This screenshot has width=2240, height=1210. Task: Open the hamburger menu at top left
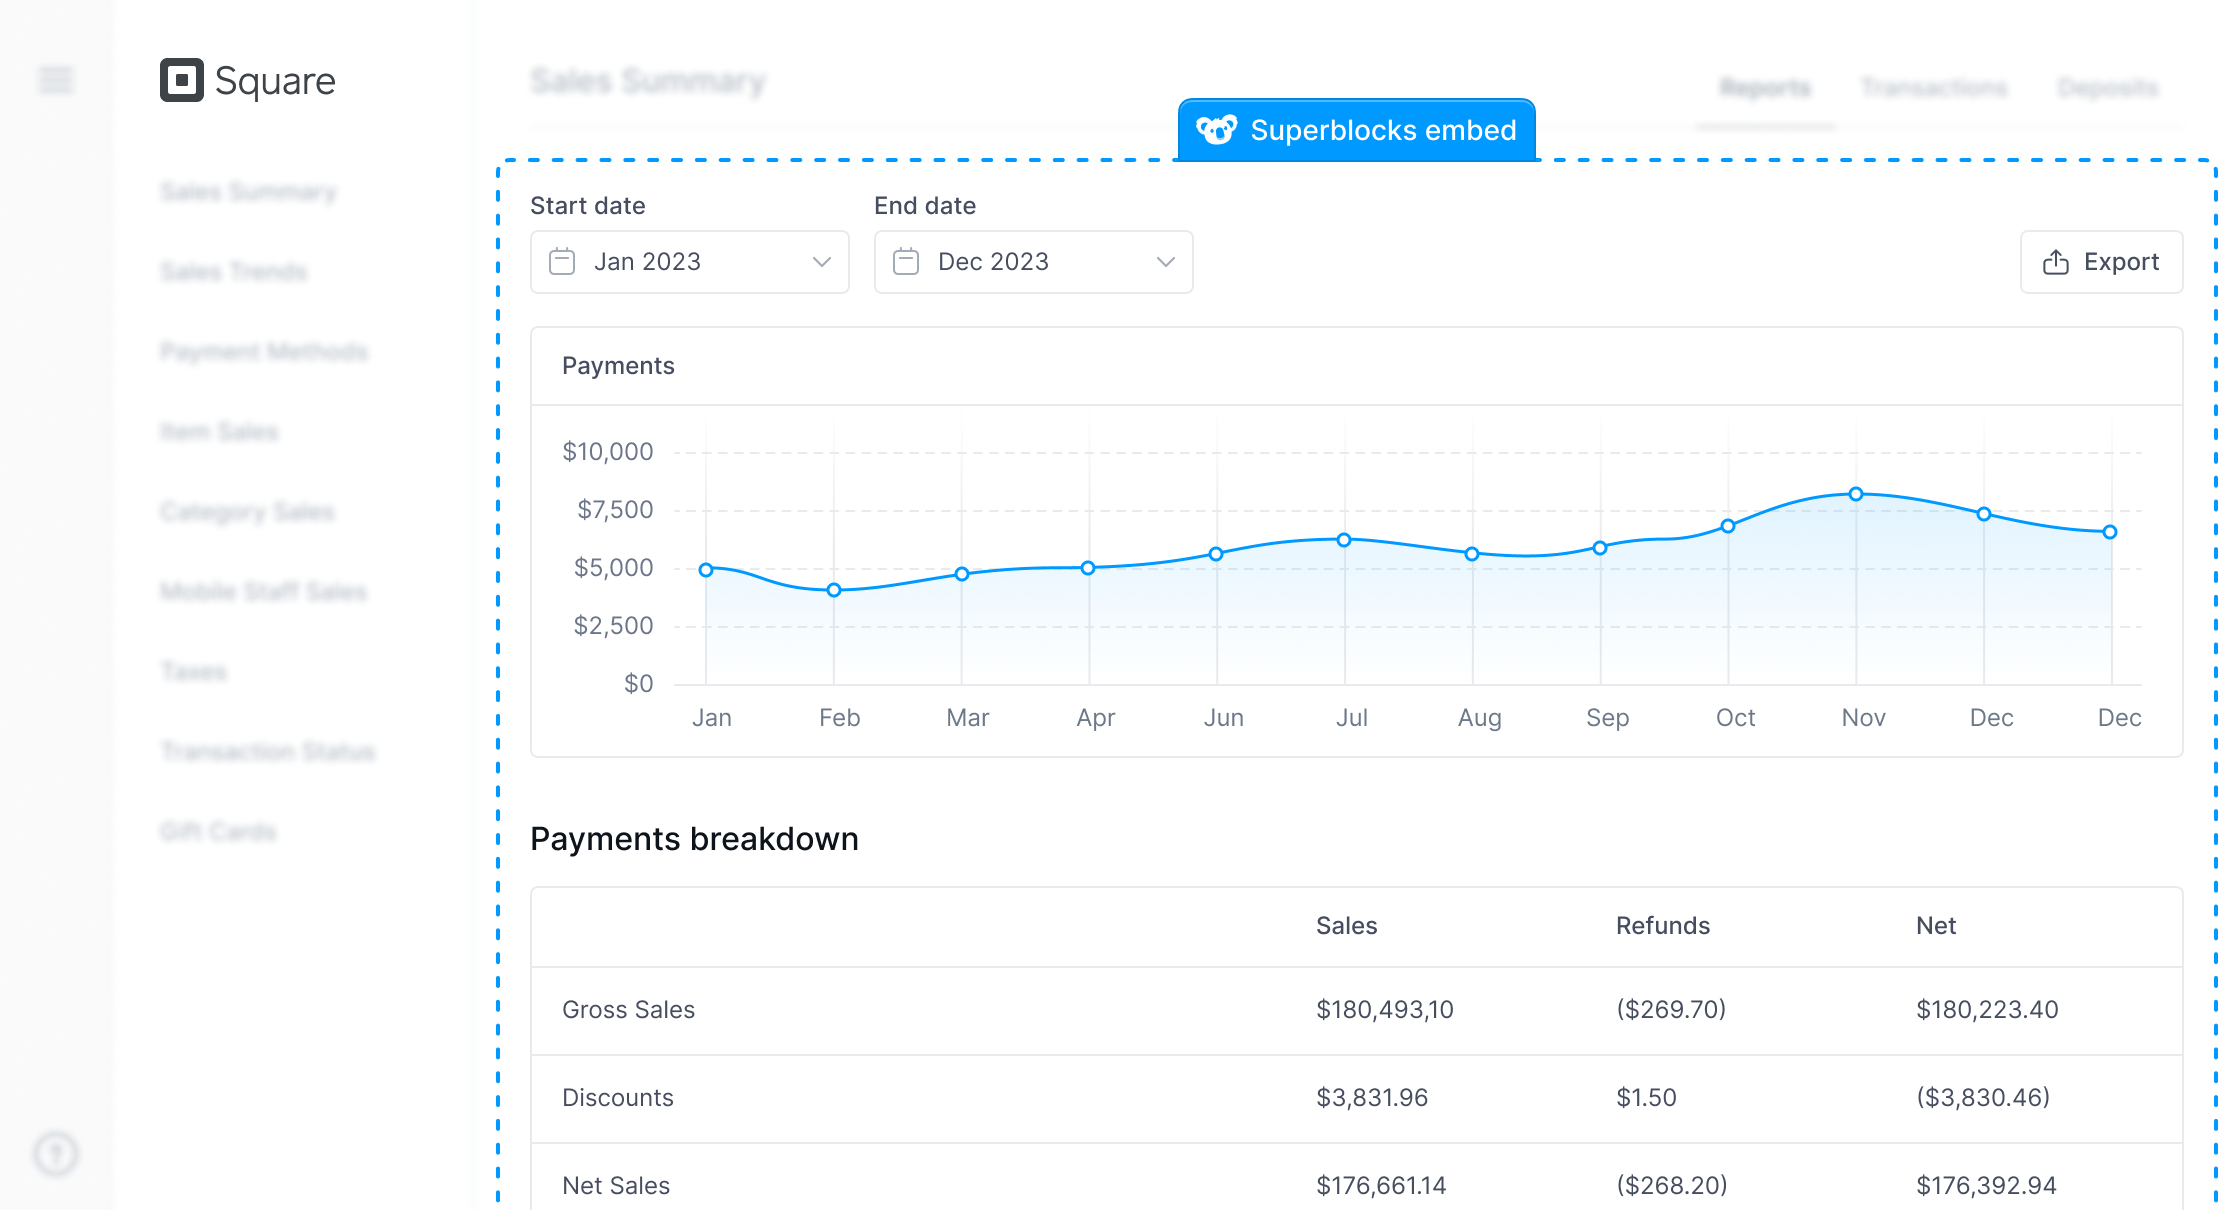(x=55, y=79)
